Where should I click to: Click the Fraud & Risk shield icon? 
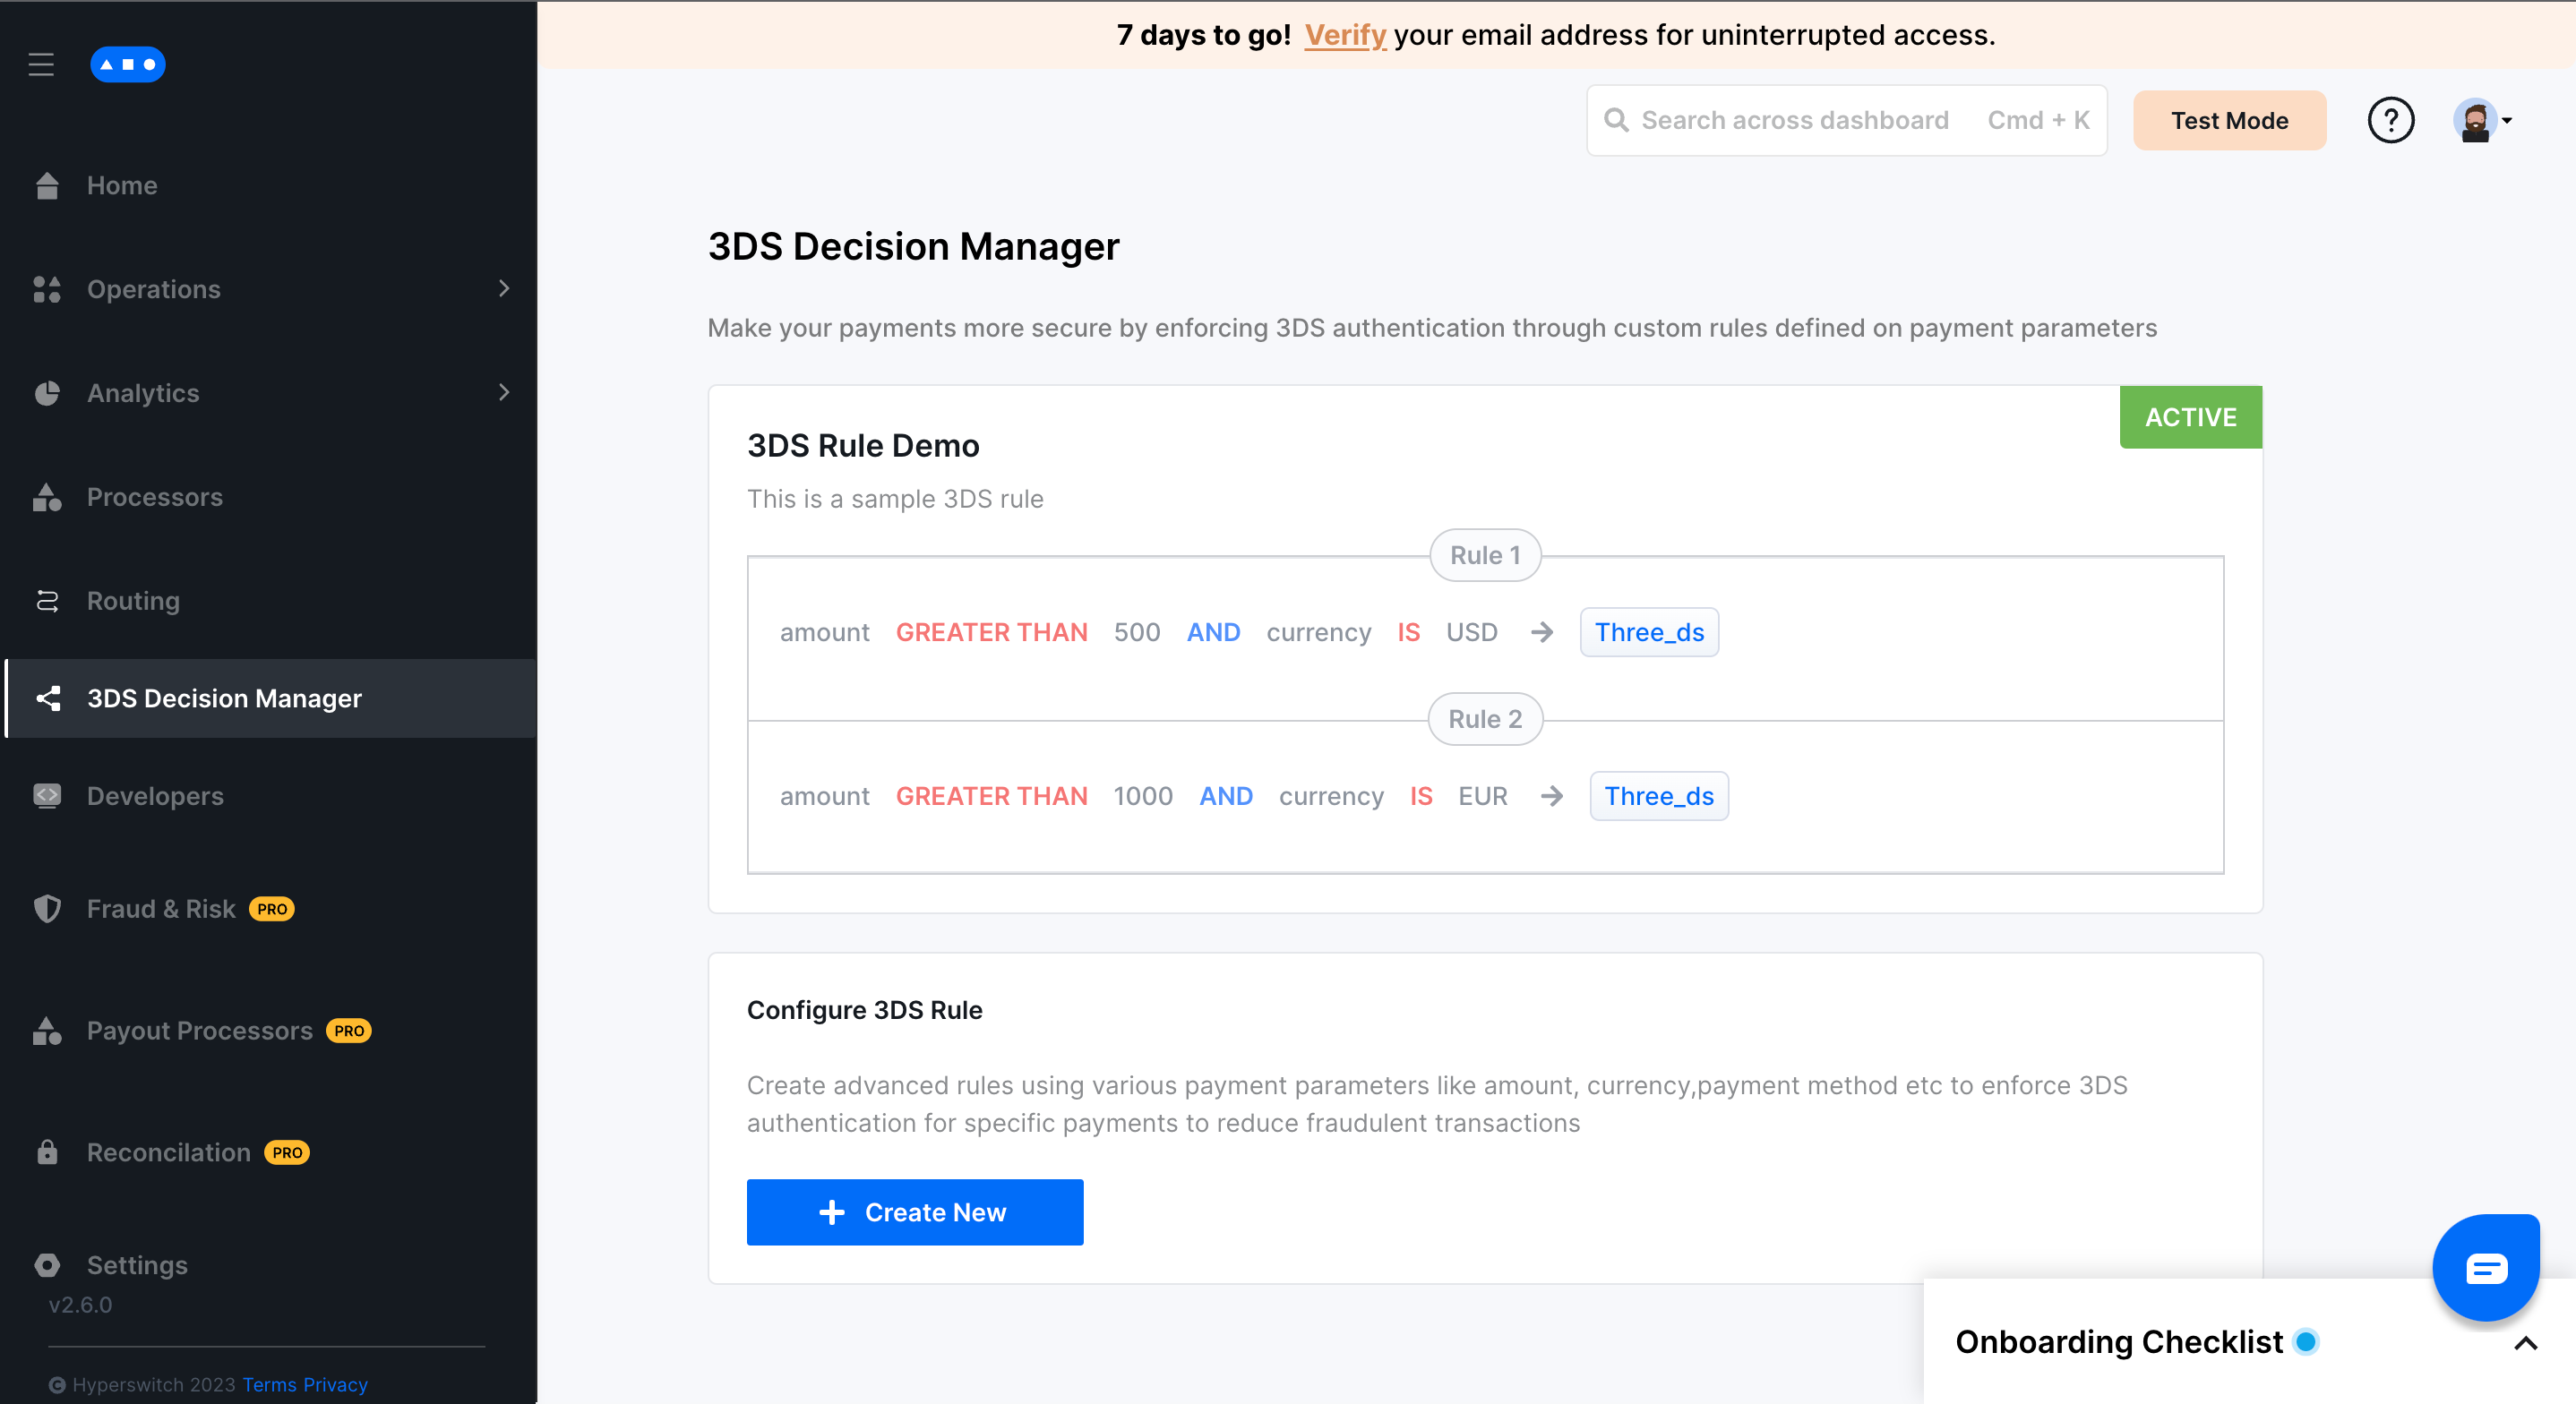pyautogui.click(x=47, y=908)
